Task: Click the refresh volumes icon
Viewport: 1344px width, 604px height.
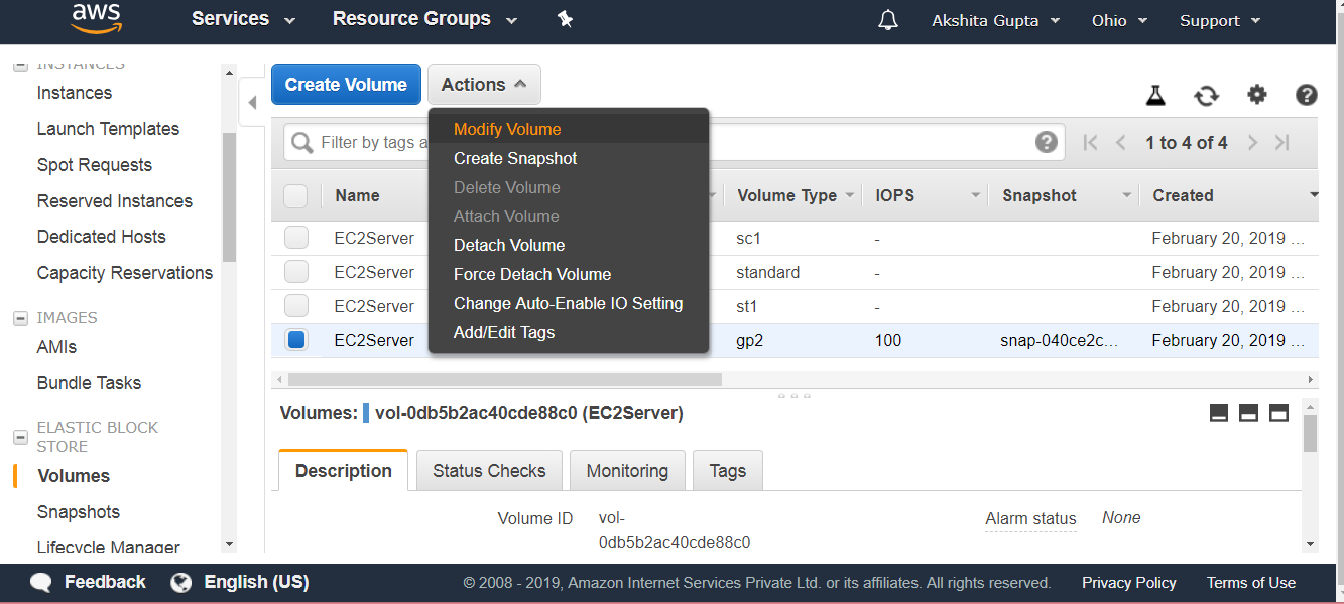Action: pos(1207,96)
